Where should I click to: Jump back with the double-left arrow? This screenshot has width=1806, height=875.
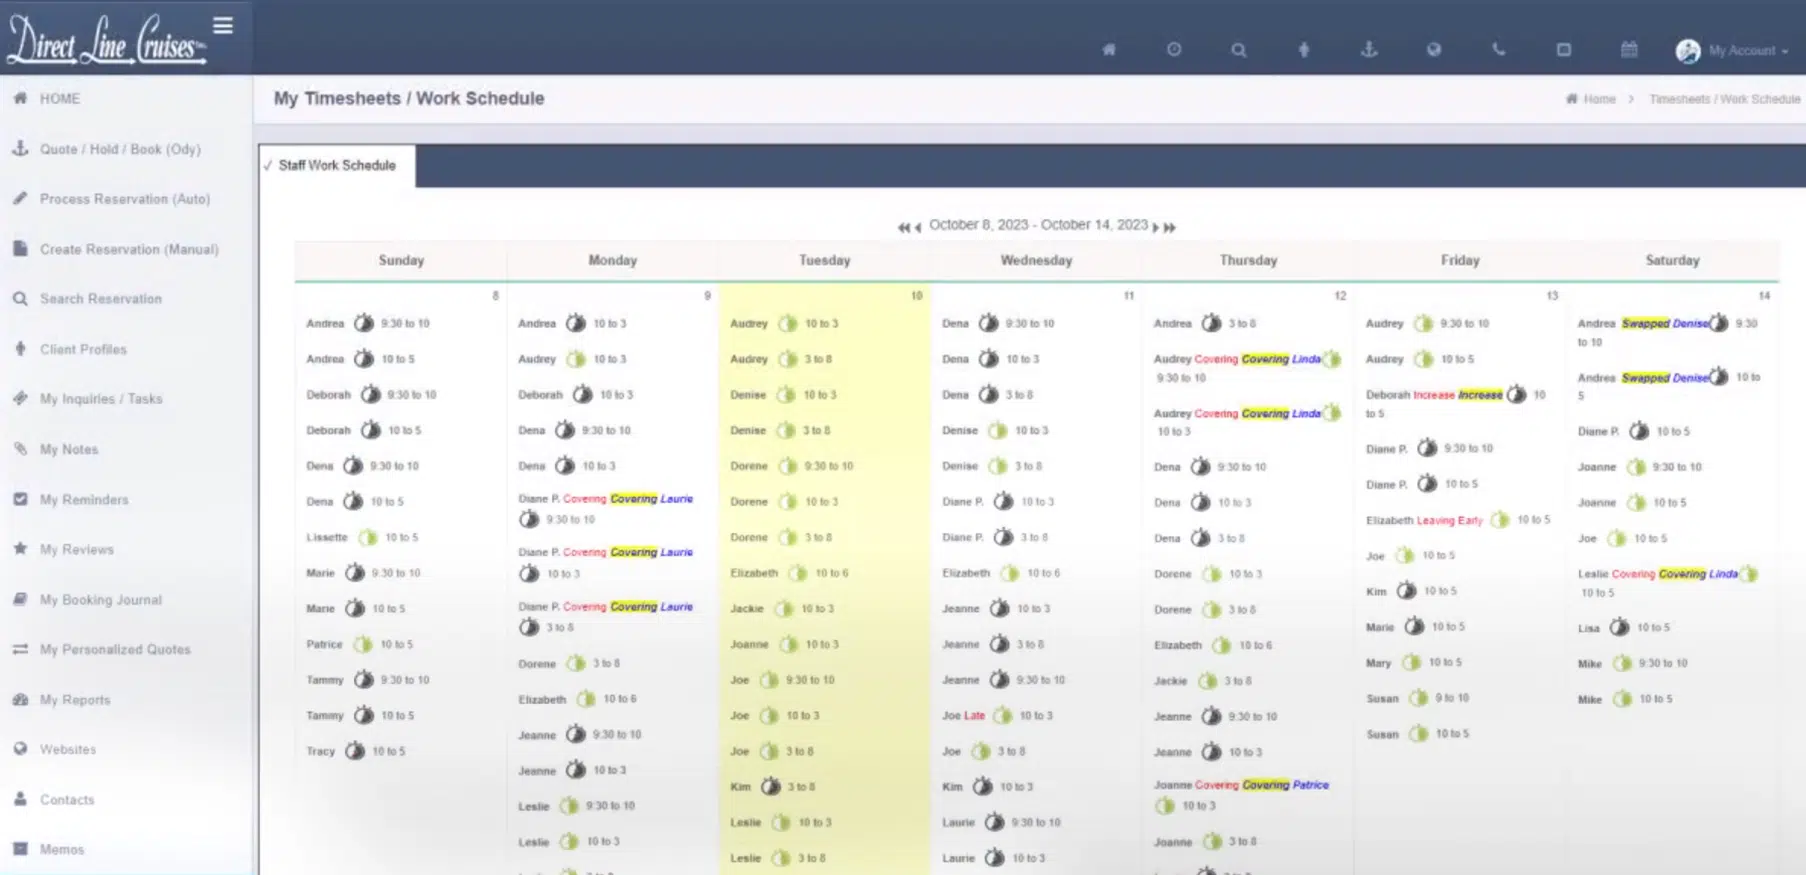(x=903, y=227)
